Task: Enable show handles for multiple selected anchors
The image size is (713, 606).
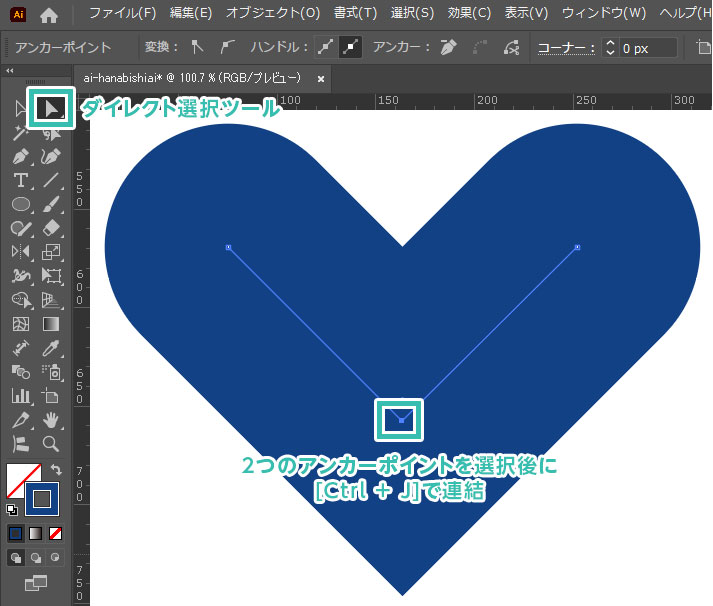Action: [326, 47]
